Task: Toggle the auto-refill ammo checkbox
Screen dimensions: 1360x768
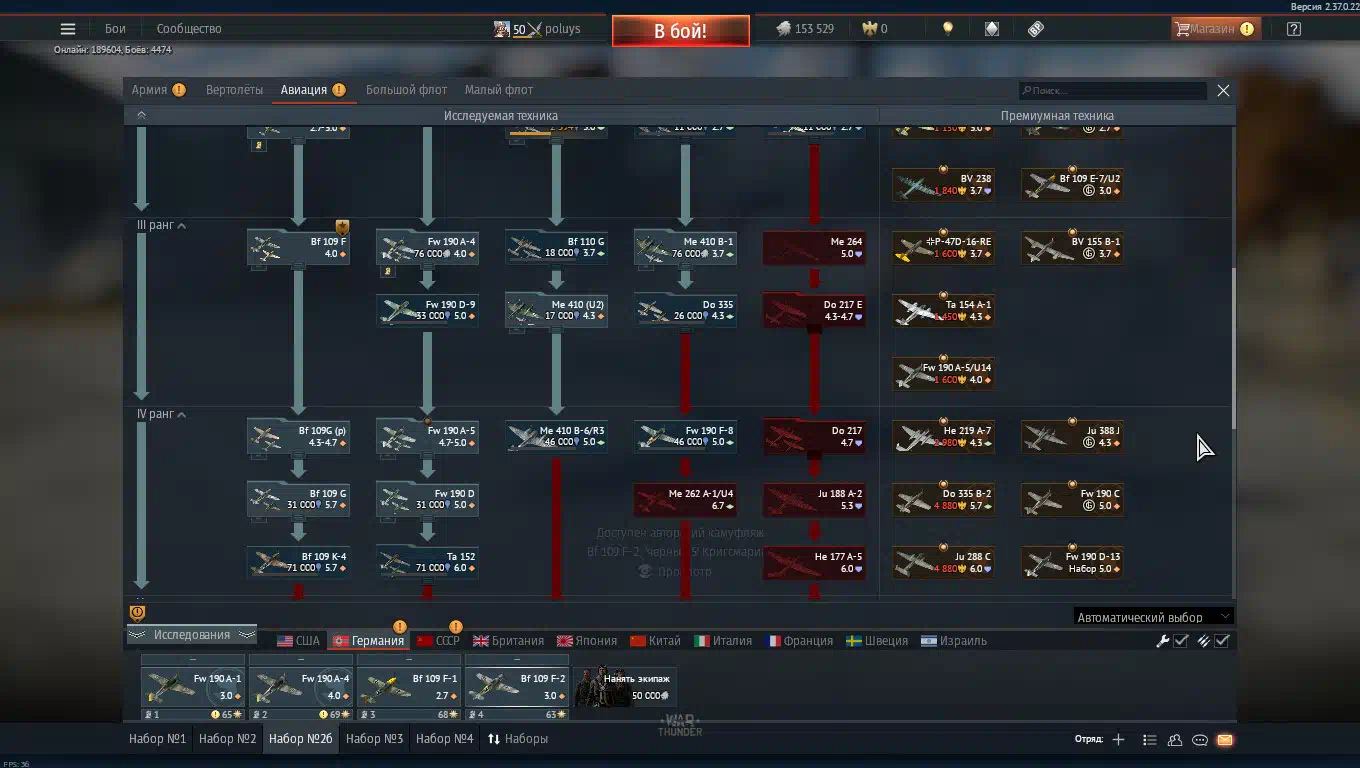Action: [x=1222, y=641]
